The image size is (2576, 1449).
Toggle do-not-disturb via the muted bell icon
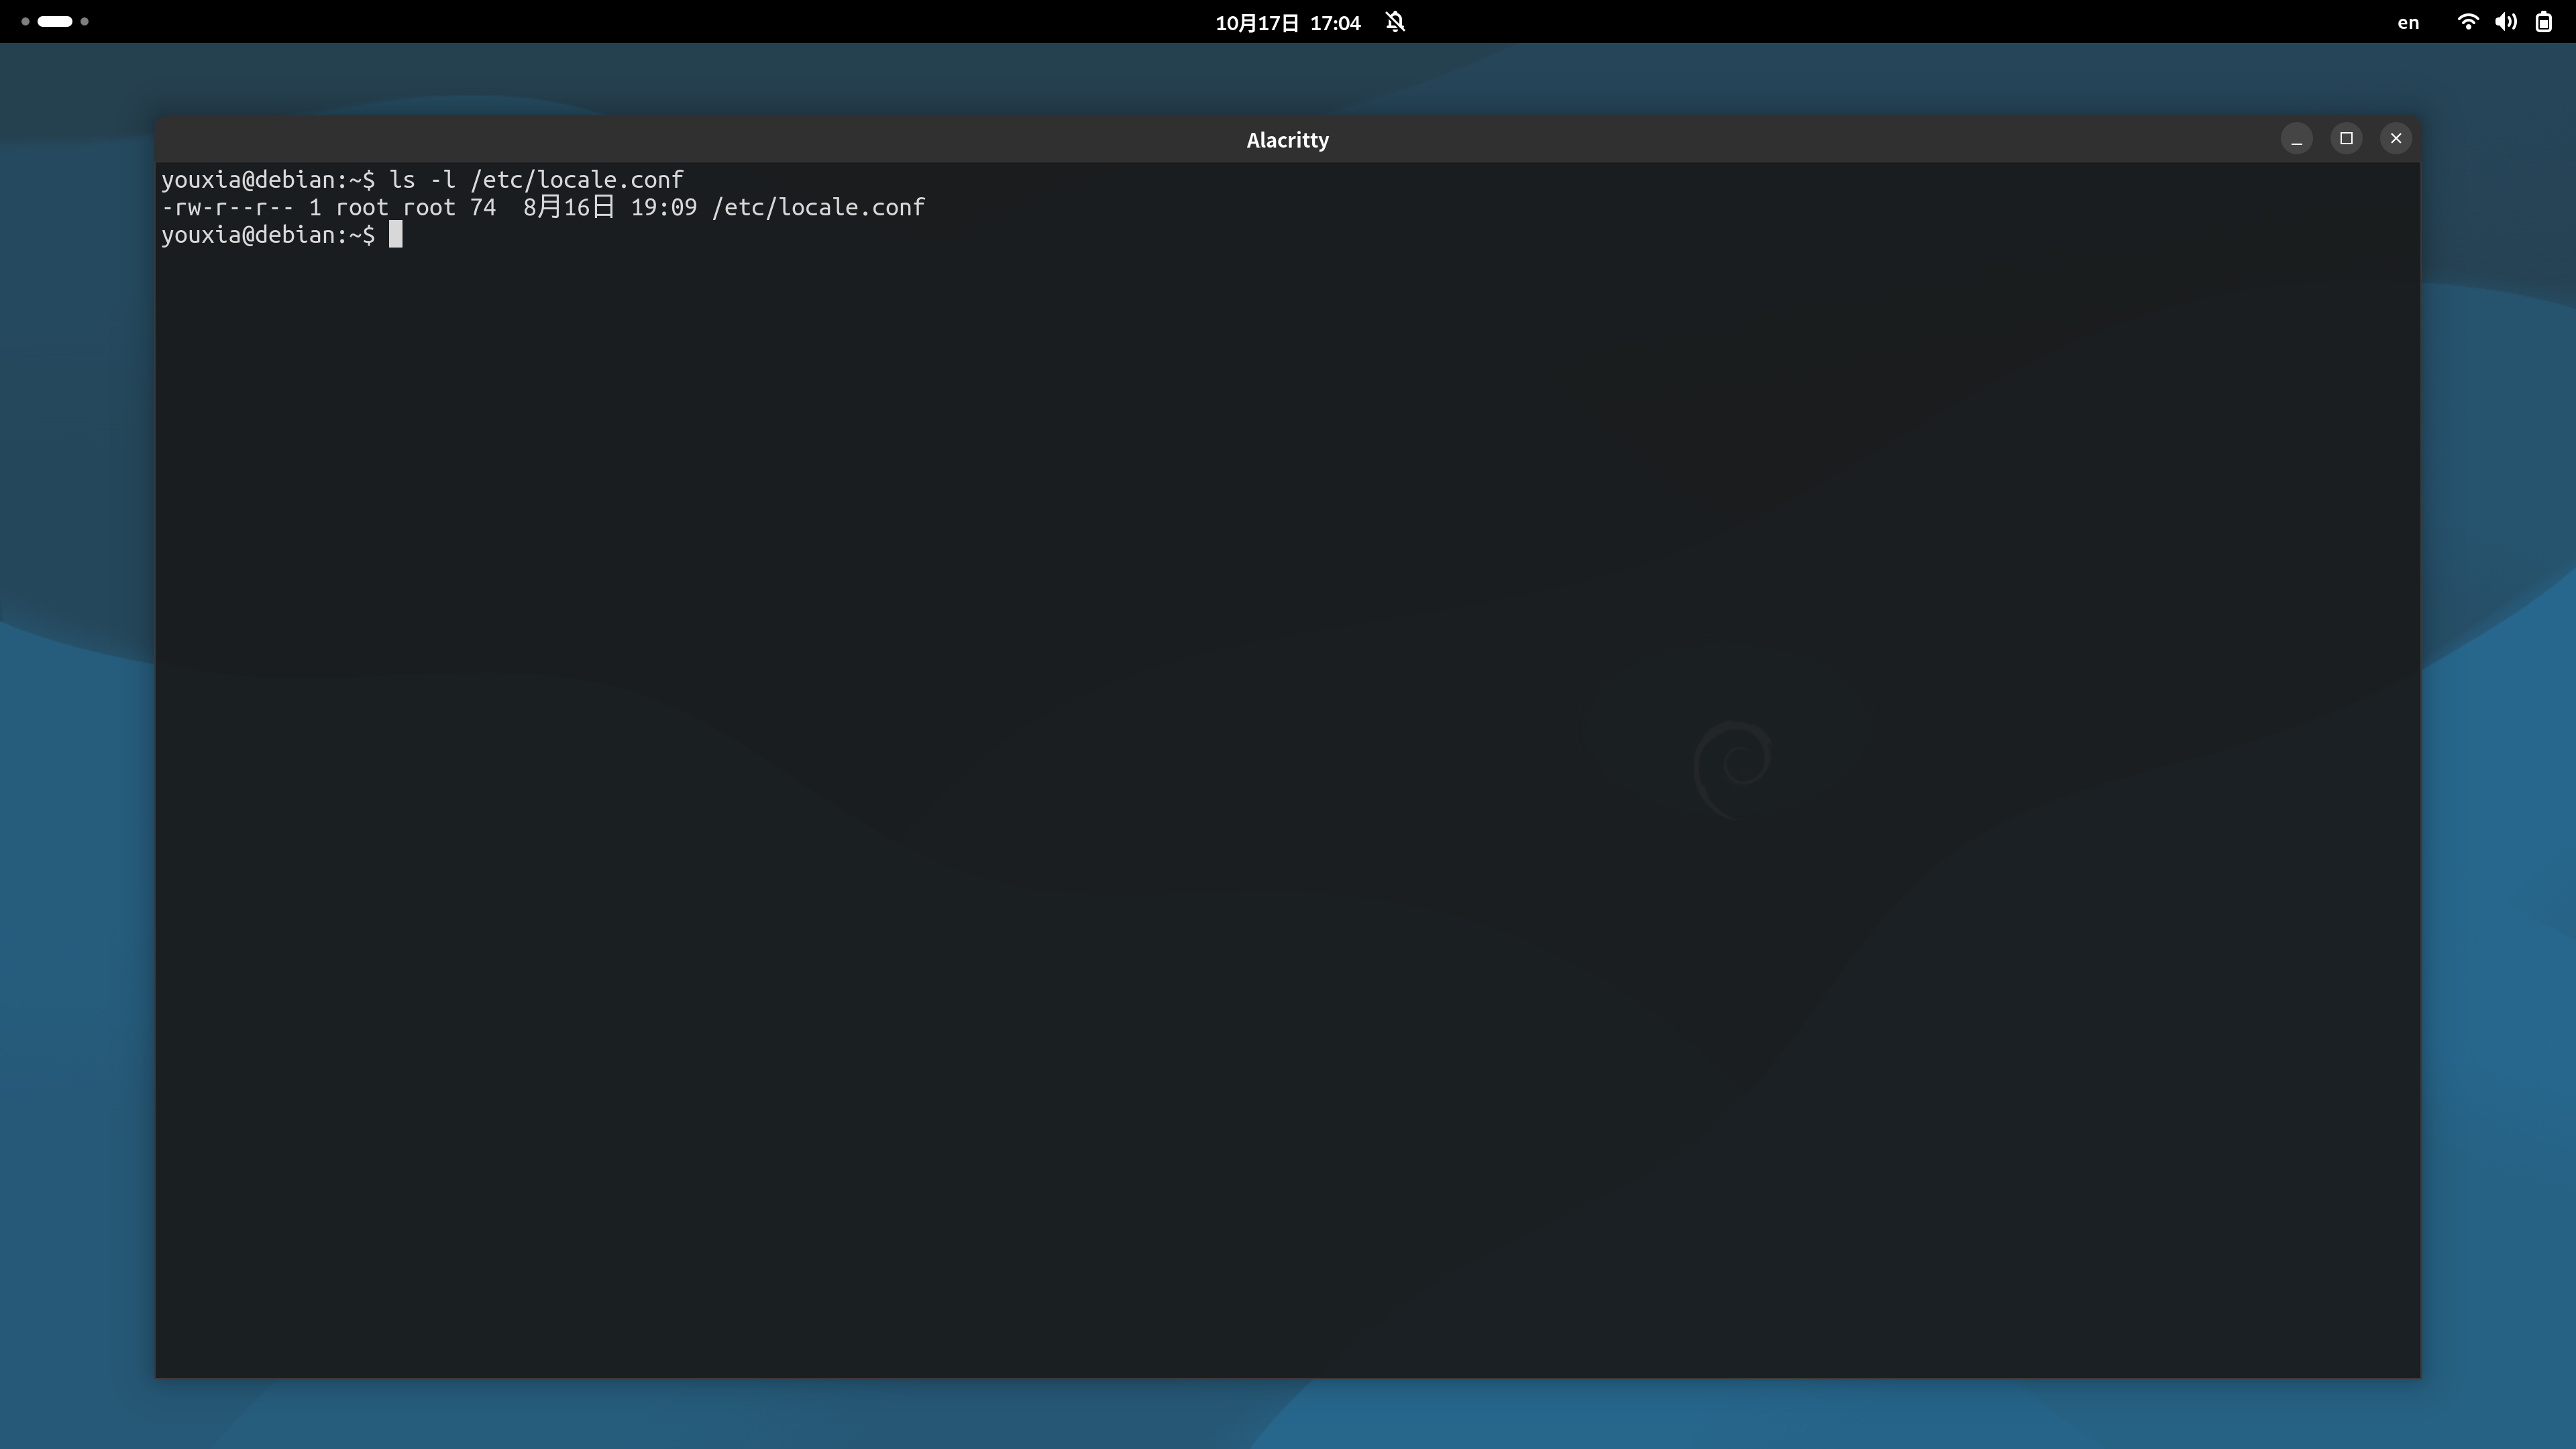(x=1395, y=21)
